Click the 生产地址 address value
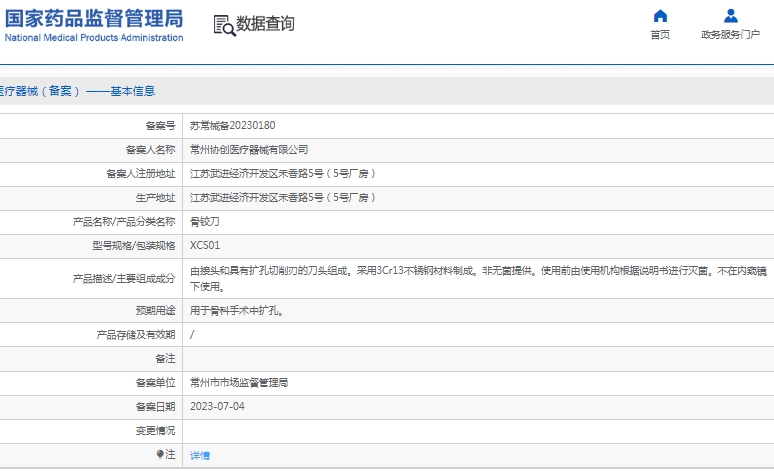This screenshot has width=774, height=474. pos(283,198)
